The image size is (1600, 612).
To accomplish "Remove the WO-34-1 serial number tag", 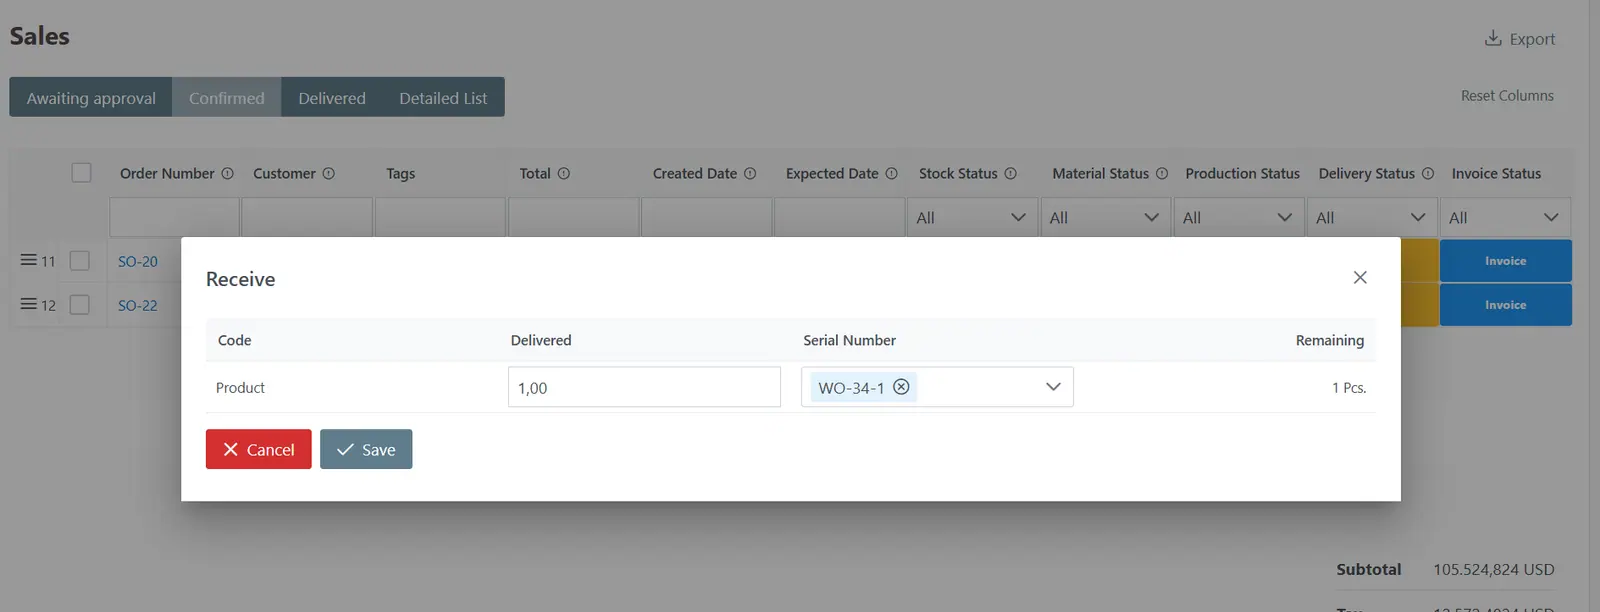I will tap(901, 387).
